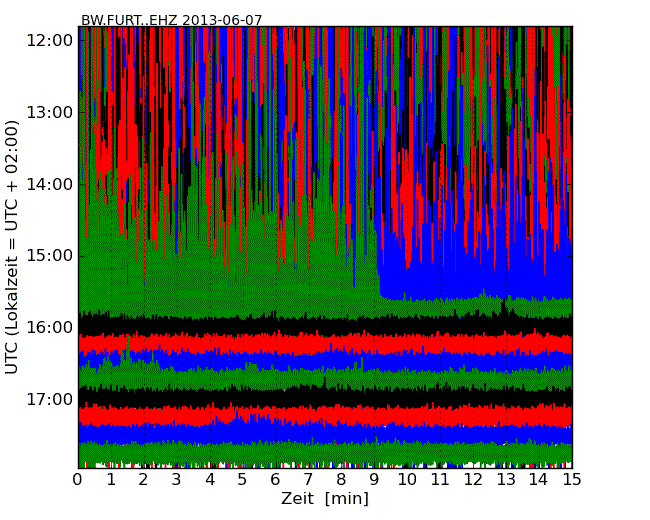Click the x-axis tick label 15
The image size is (650, 520).
[572, 480]
